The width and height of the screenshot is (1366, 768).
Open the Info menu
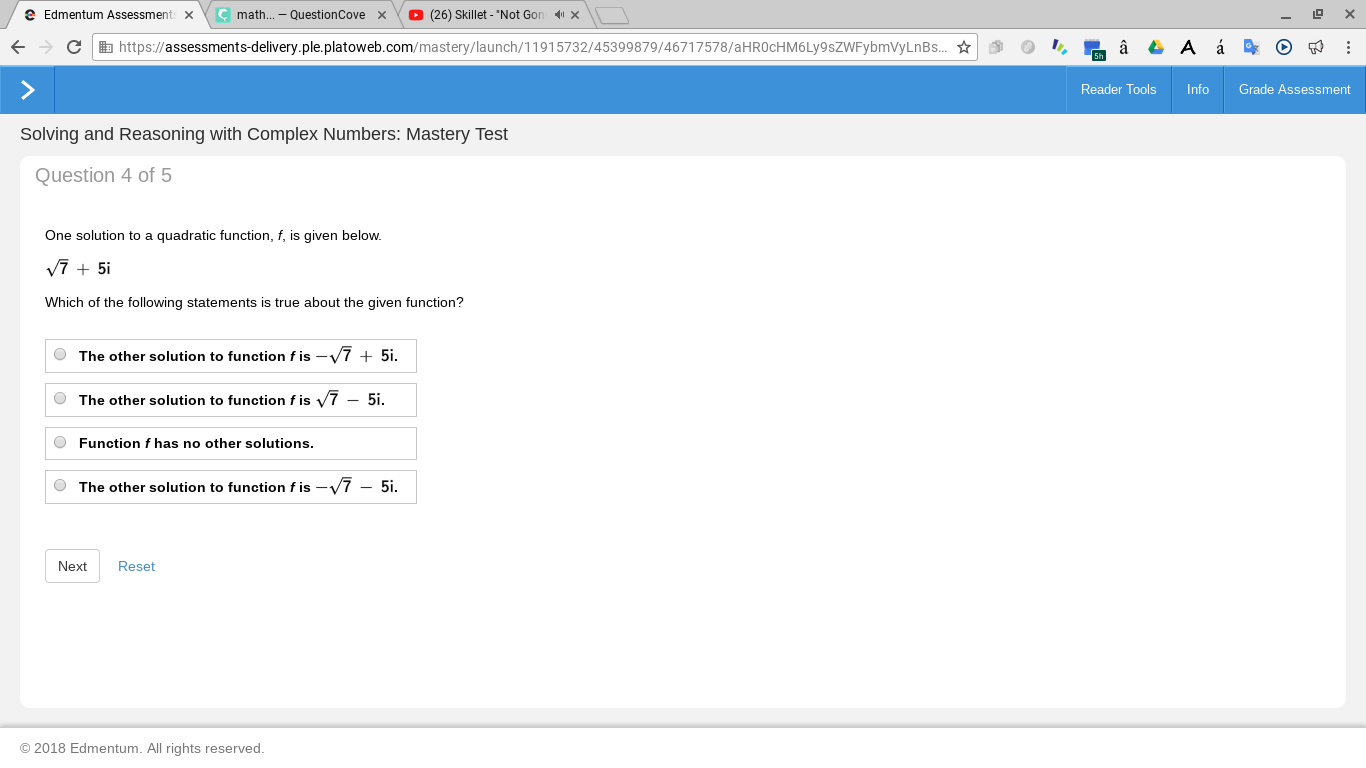click(1197, 90)
